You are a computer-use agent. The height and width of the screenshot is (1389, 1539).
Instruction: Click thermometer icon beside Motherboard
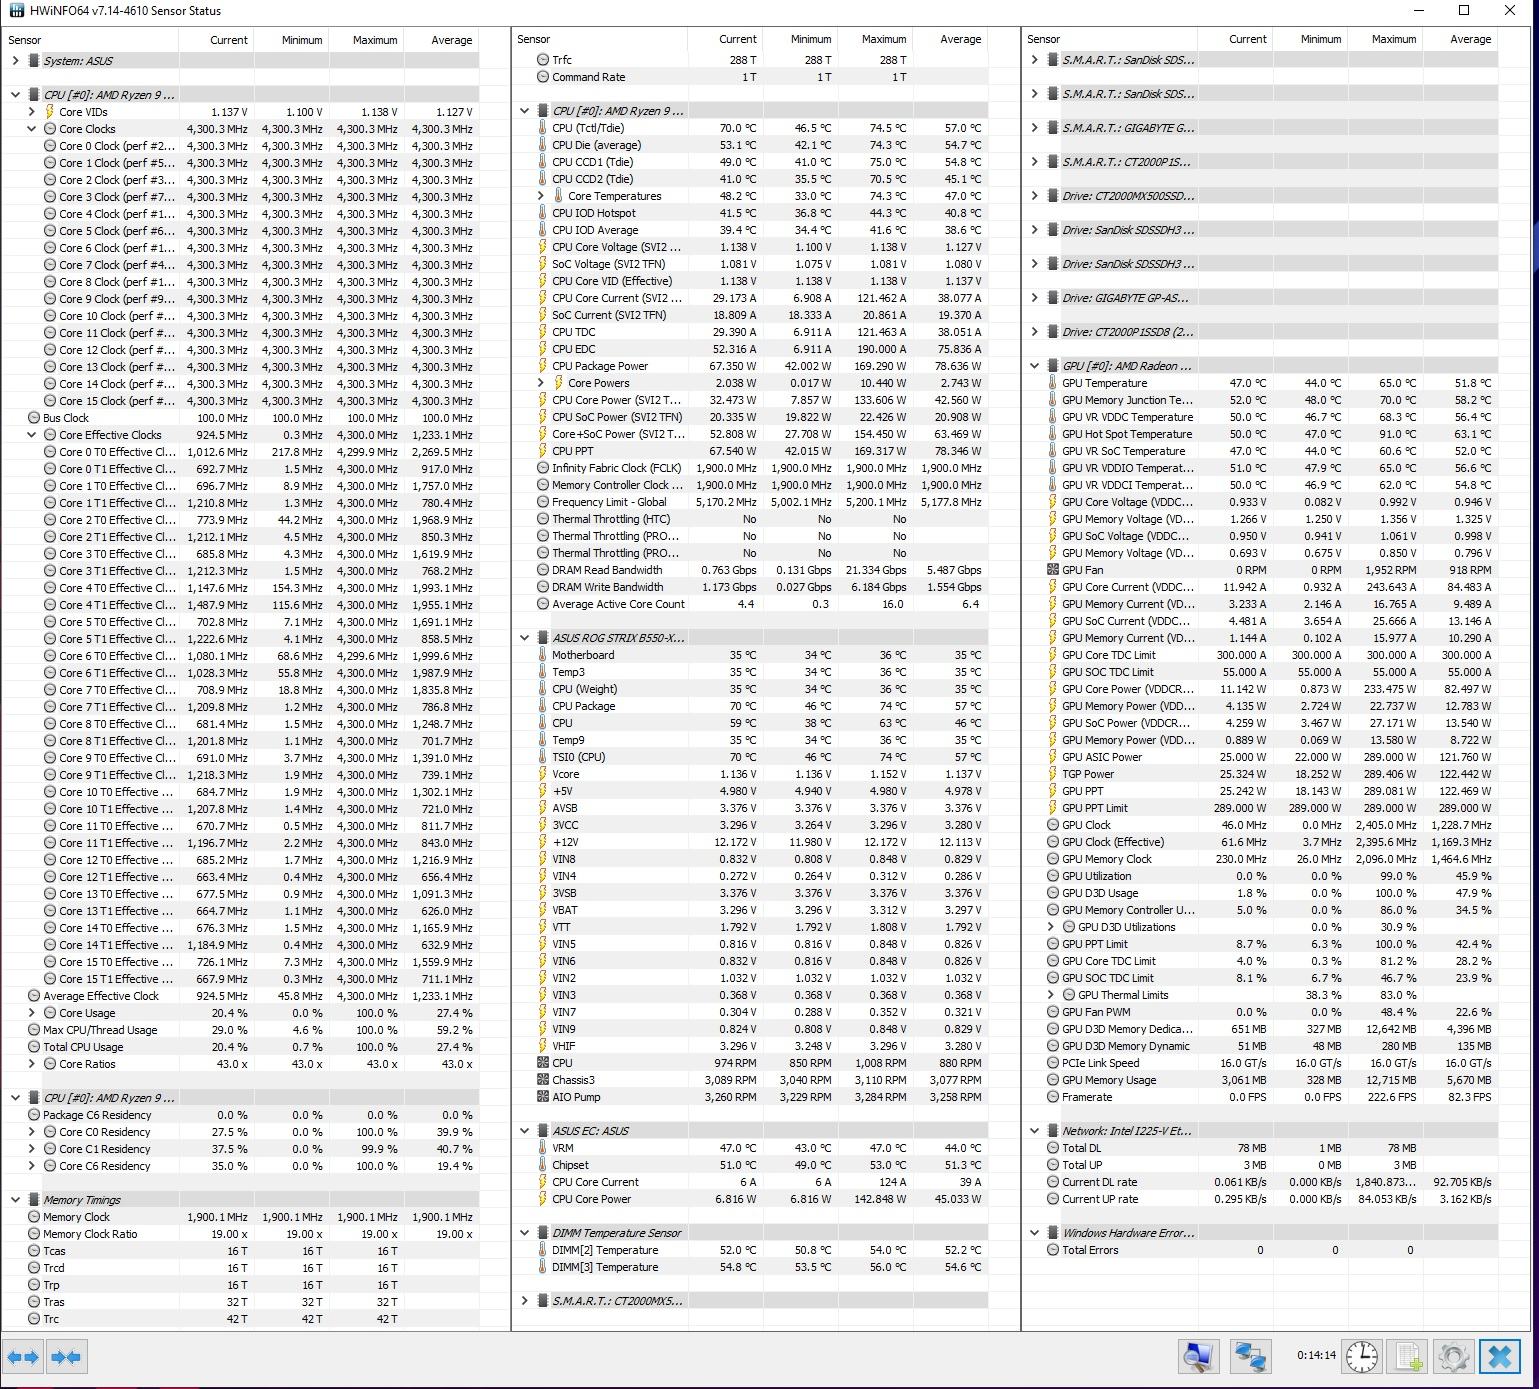(543, 655)
